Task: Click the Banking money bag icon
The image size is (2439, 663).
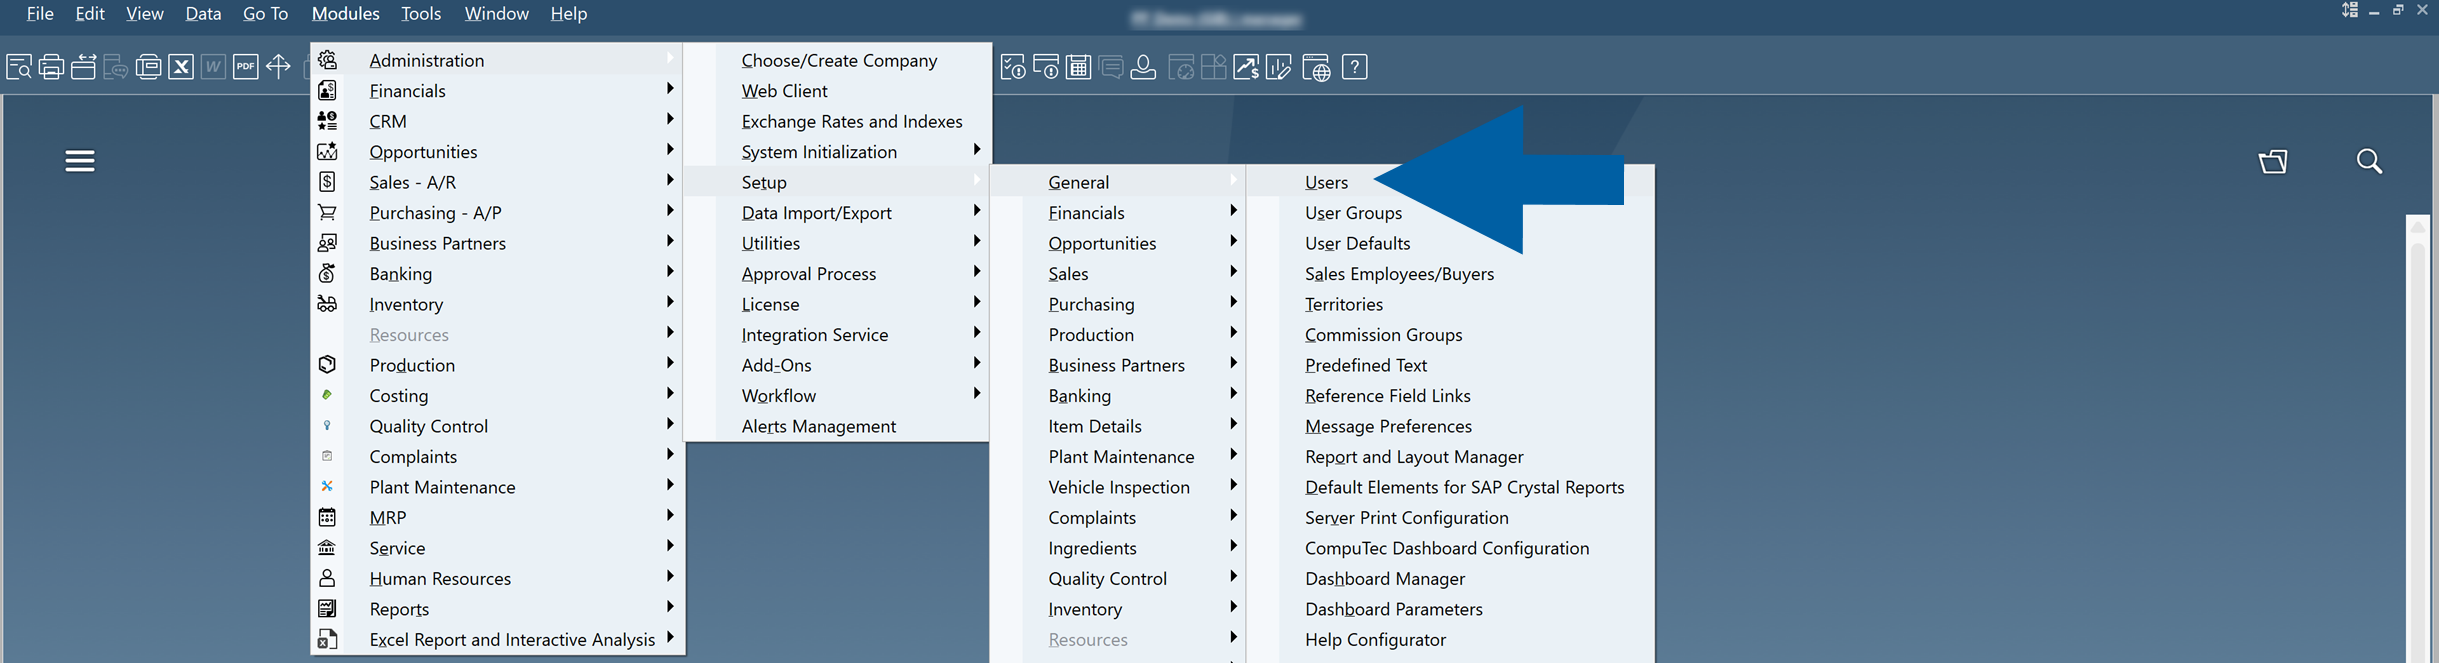Action: click(x=327, y=273)
